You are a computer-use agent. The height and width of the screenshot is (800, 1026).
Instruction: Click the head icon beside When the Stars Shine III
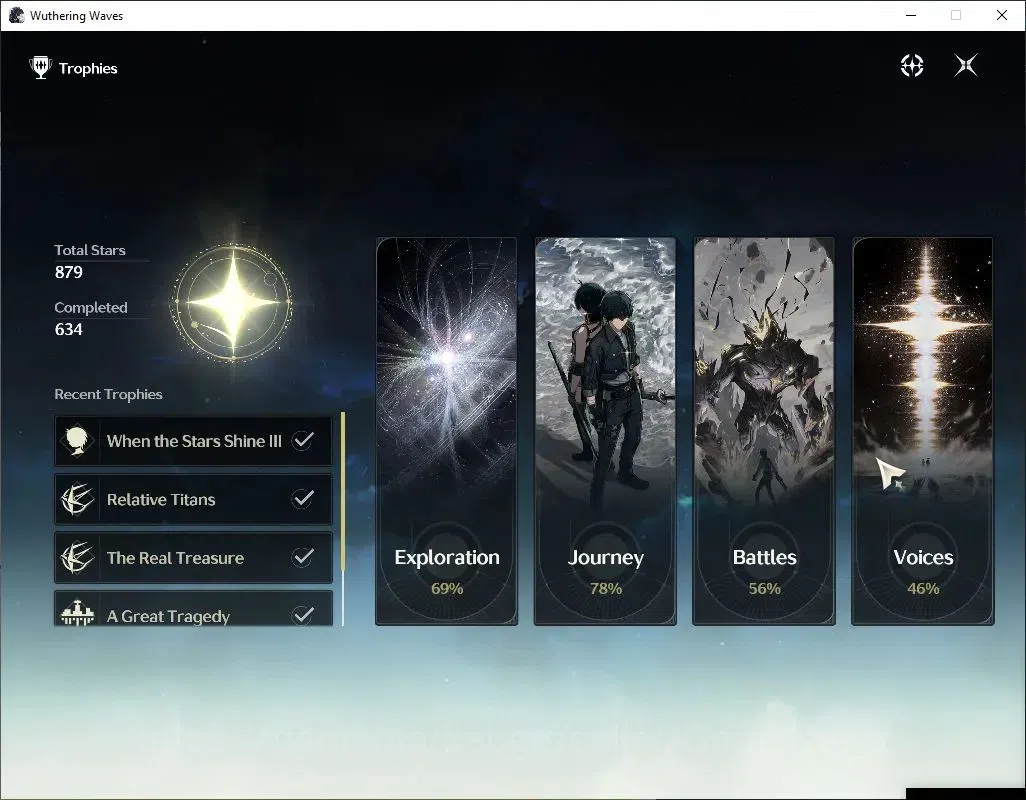click(x=77, y=441)
